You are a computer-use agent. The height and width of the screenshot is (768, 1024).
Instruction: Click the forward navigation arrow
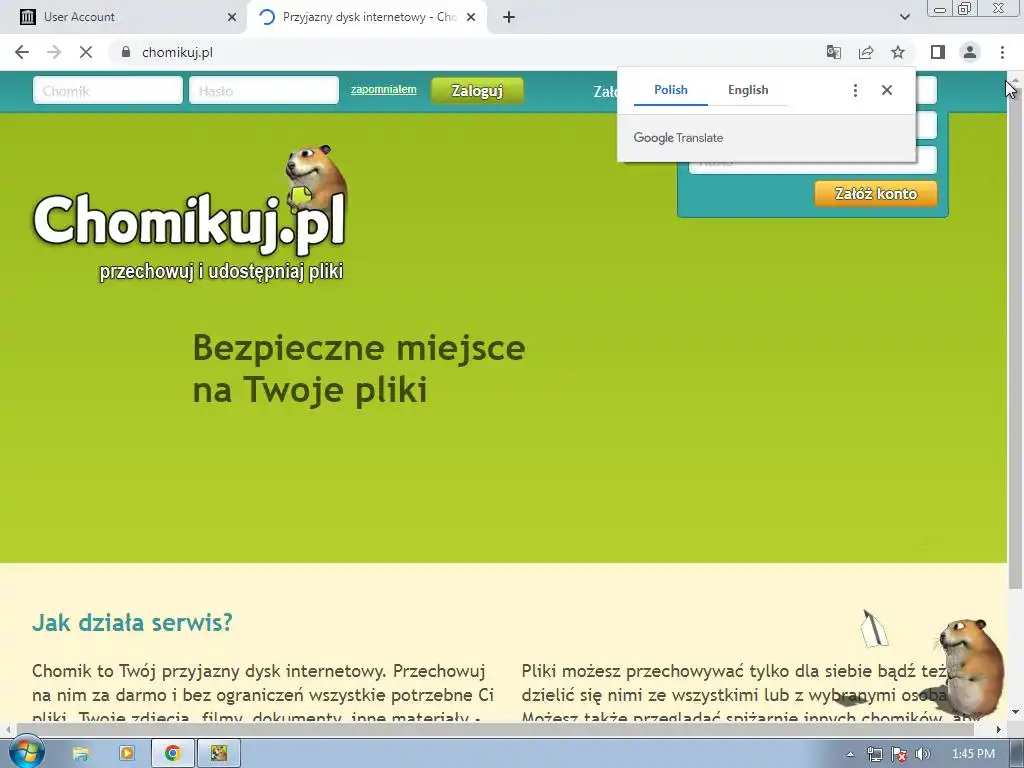54,52
